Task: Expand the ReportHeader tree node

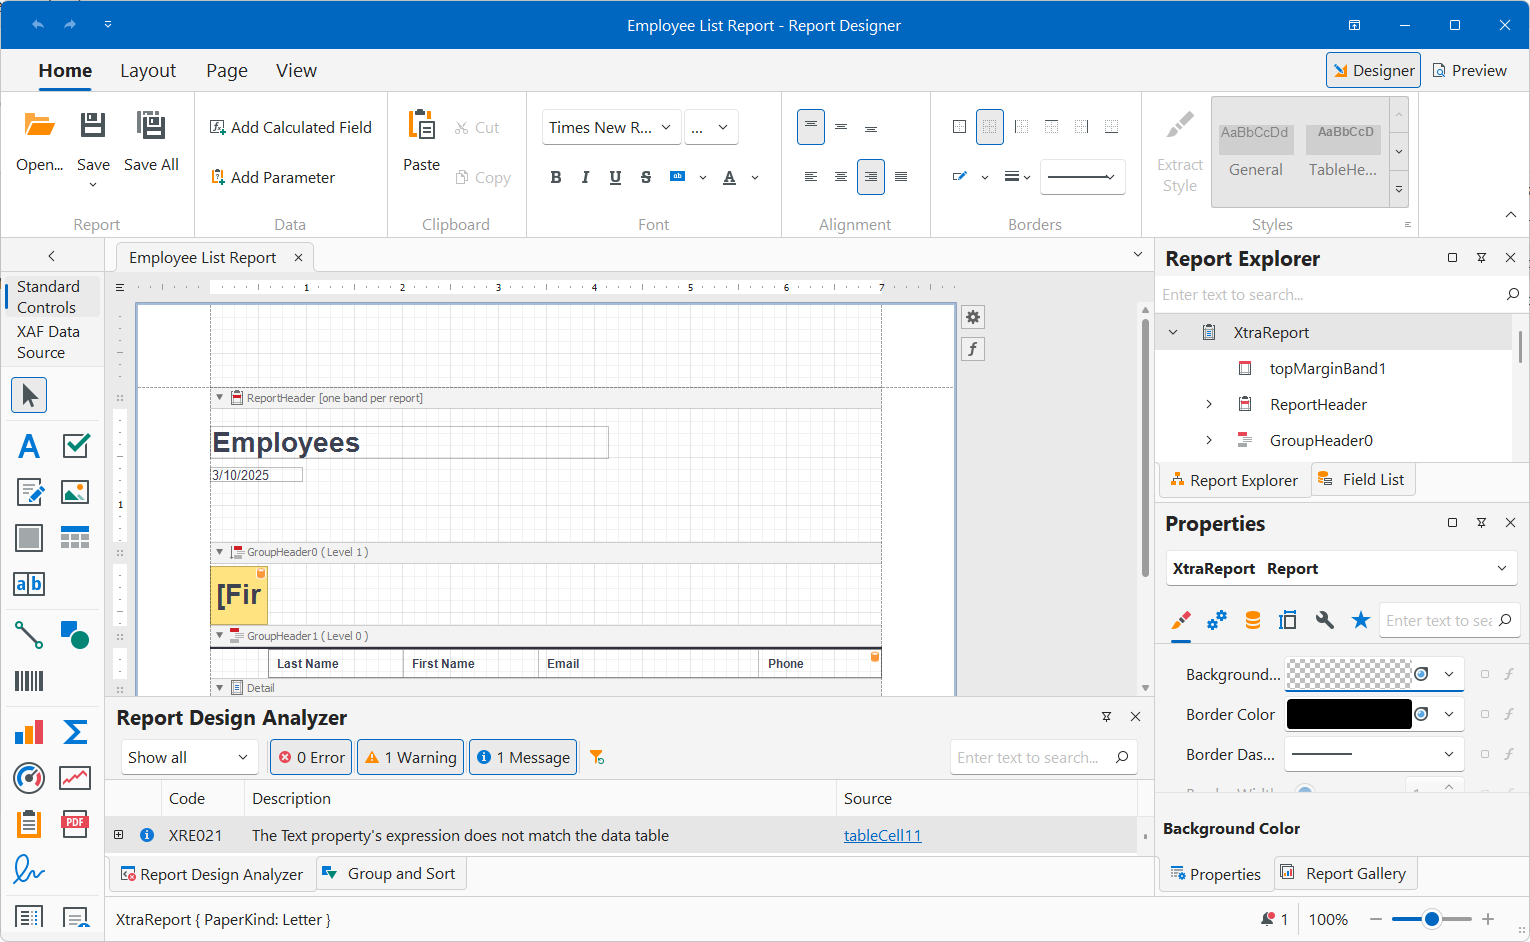Action: tap(1209, 404)
